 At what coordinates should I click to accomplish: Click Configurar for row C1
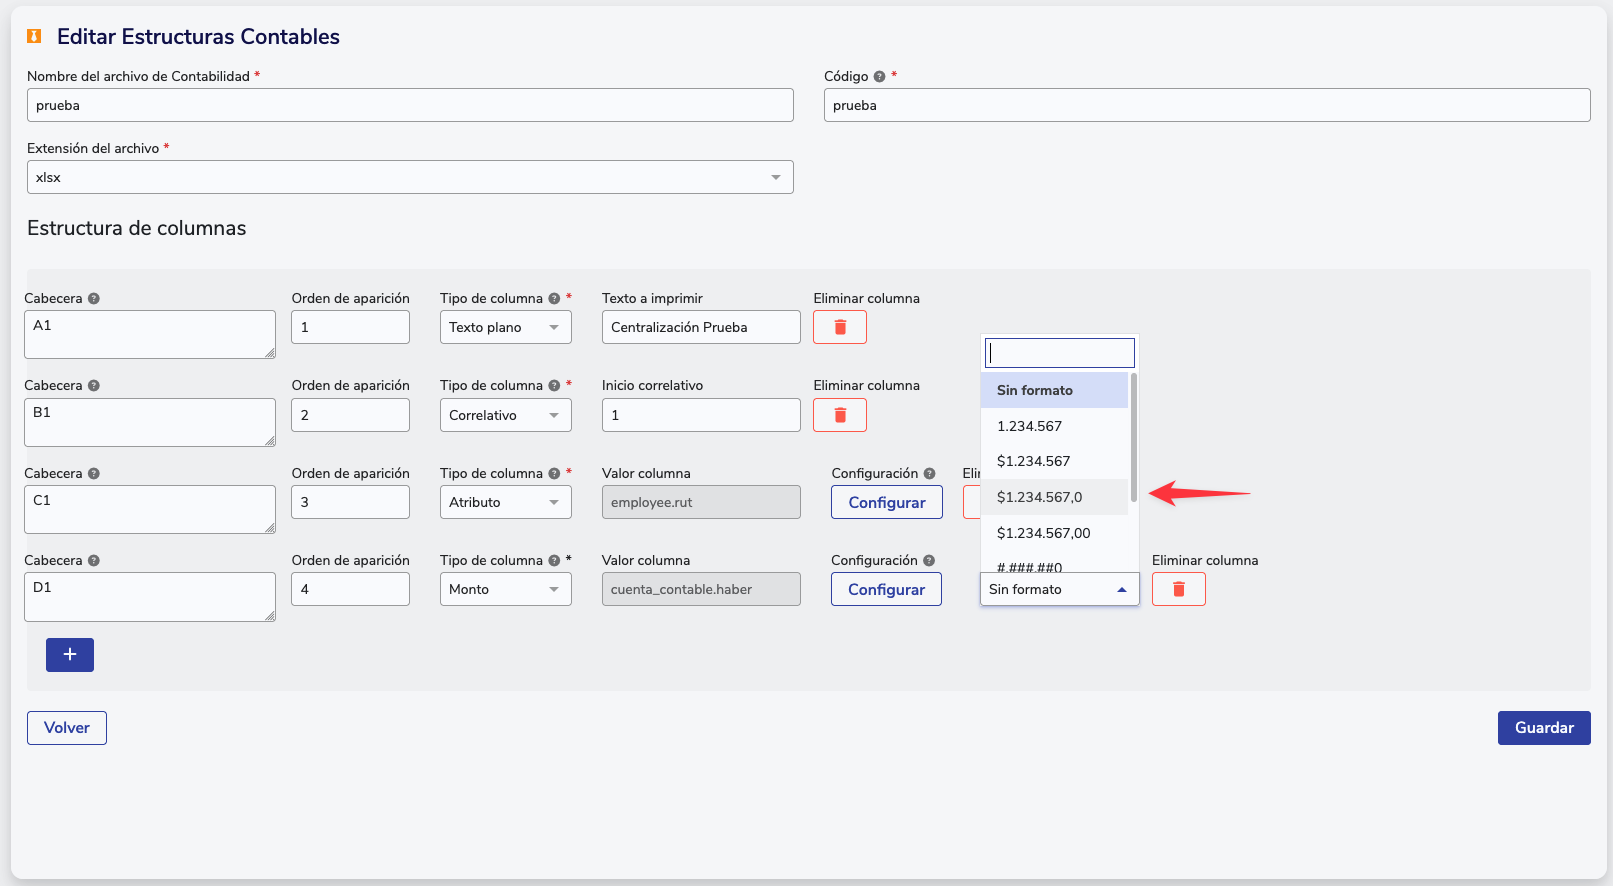tap(886, 502)
